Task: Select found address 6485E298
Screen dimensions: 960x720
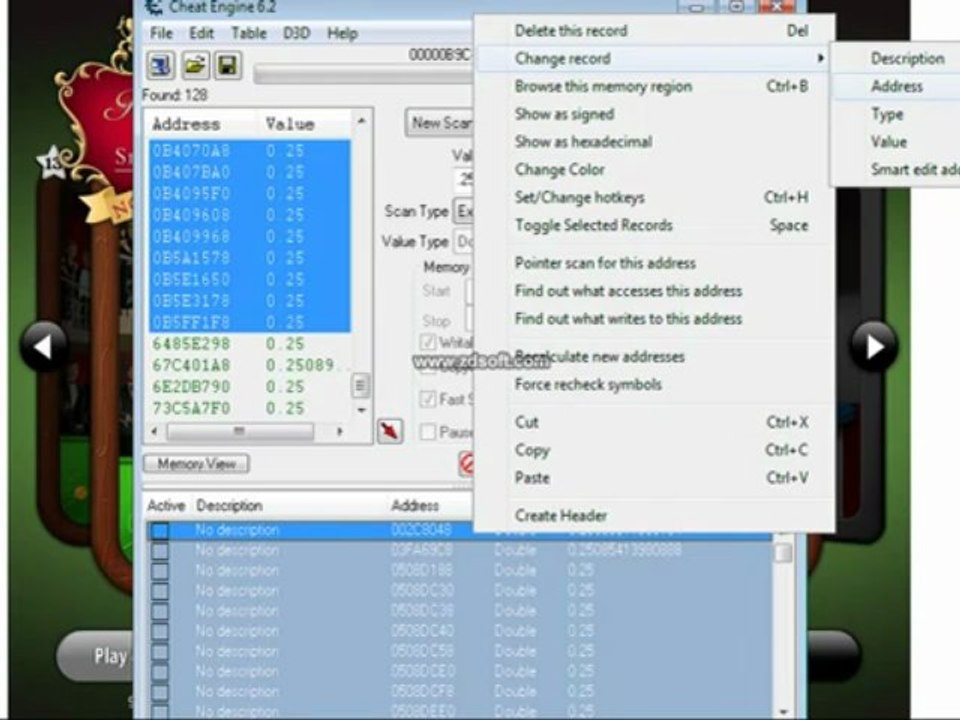Action: click(250, 344)
